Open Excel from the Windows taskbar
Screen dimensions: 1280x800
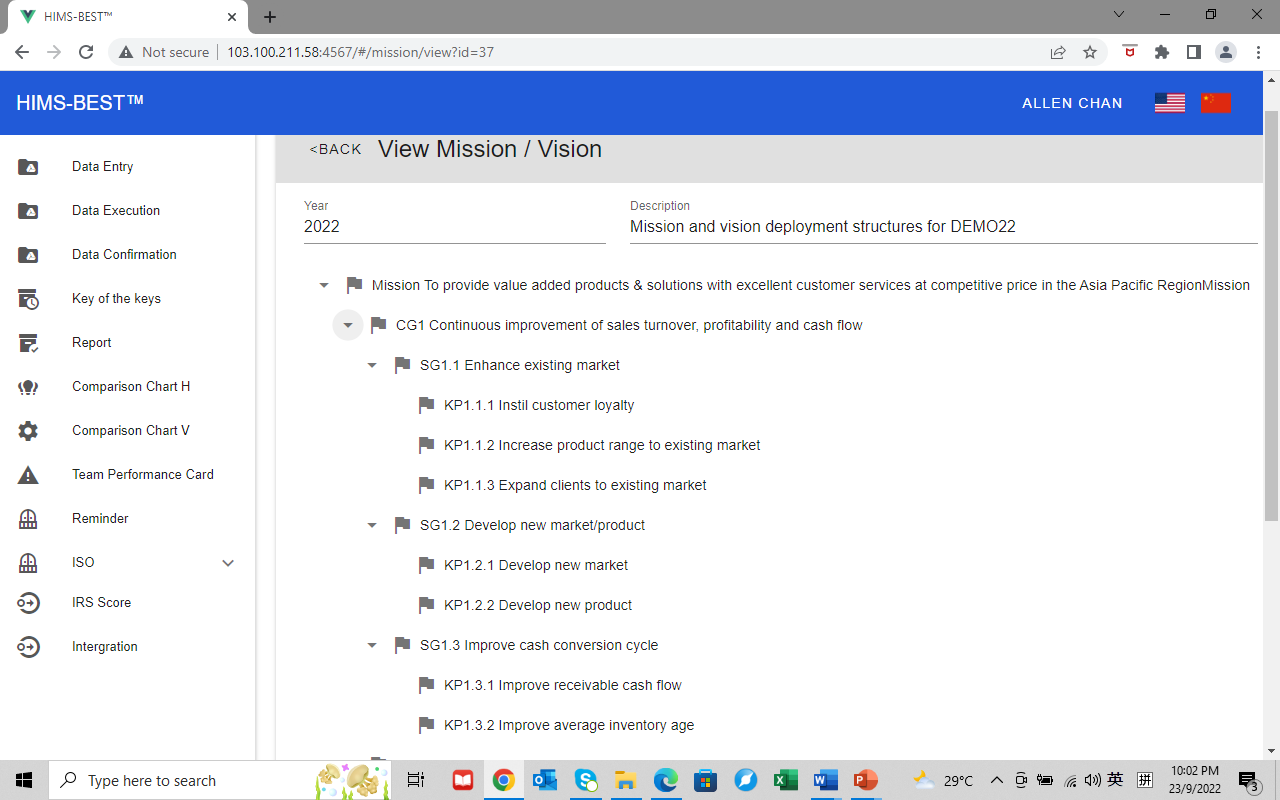[785, 780]
